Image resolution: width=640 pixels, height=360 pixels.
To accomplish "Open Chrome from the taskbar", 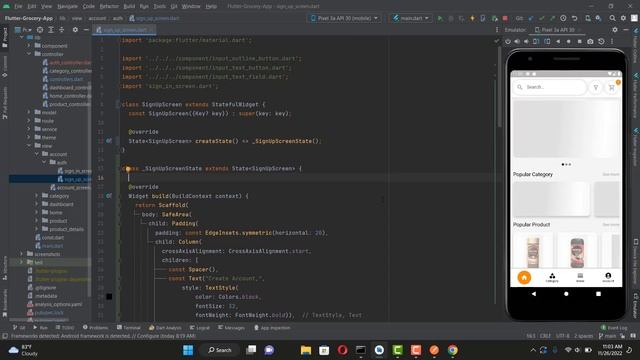I will click(x=452, y=350).
